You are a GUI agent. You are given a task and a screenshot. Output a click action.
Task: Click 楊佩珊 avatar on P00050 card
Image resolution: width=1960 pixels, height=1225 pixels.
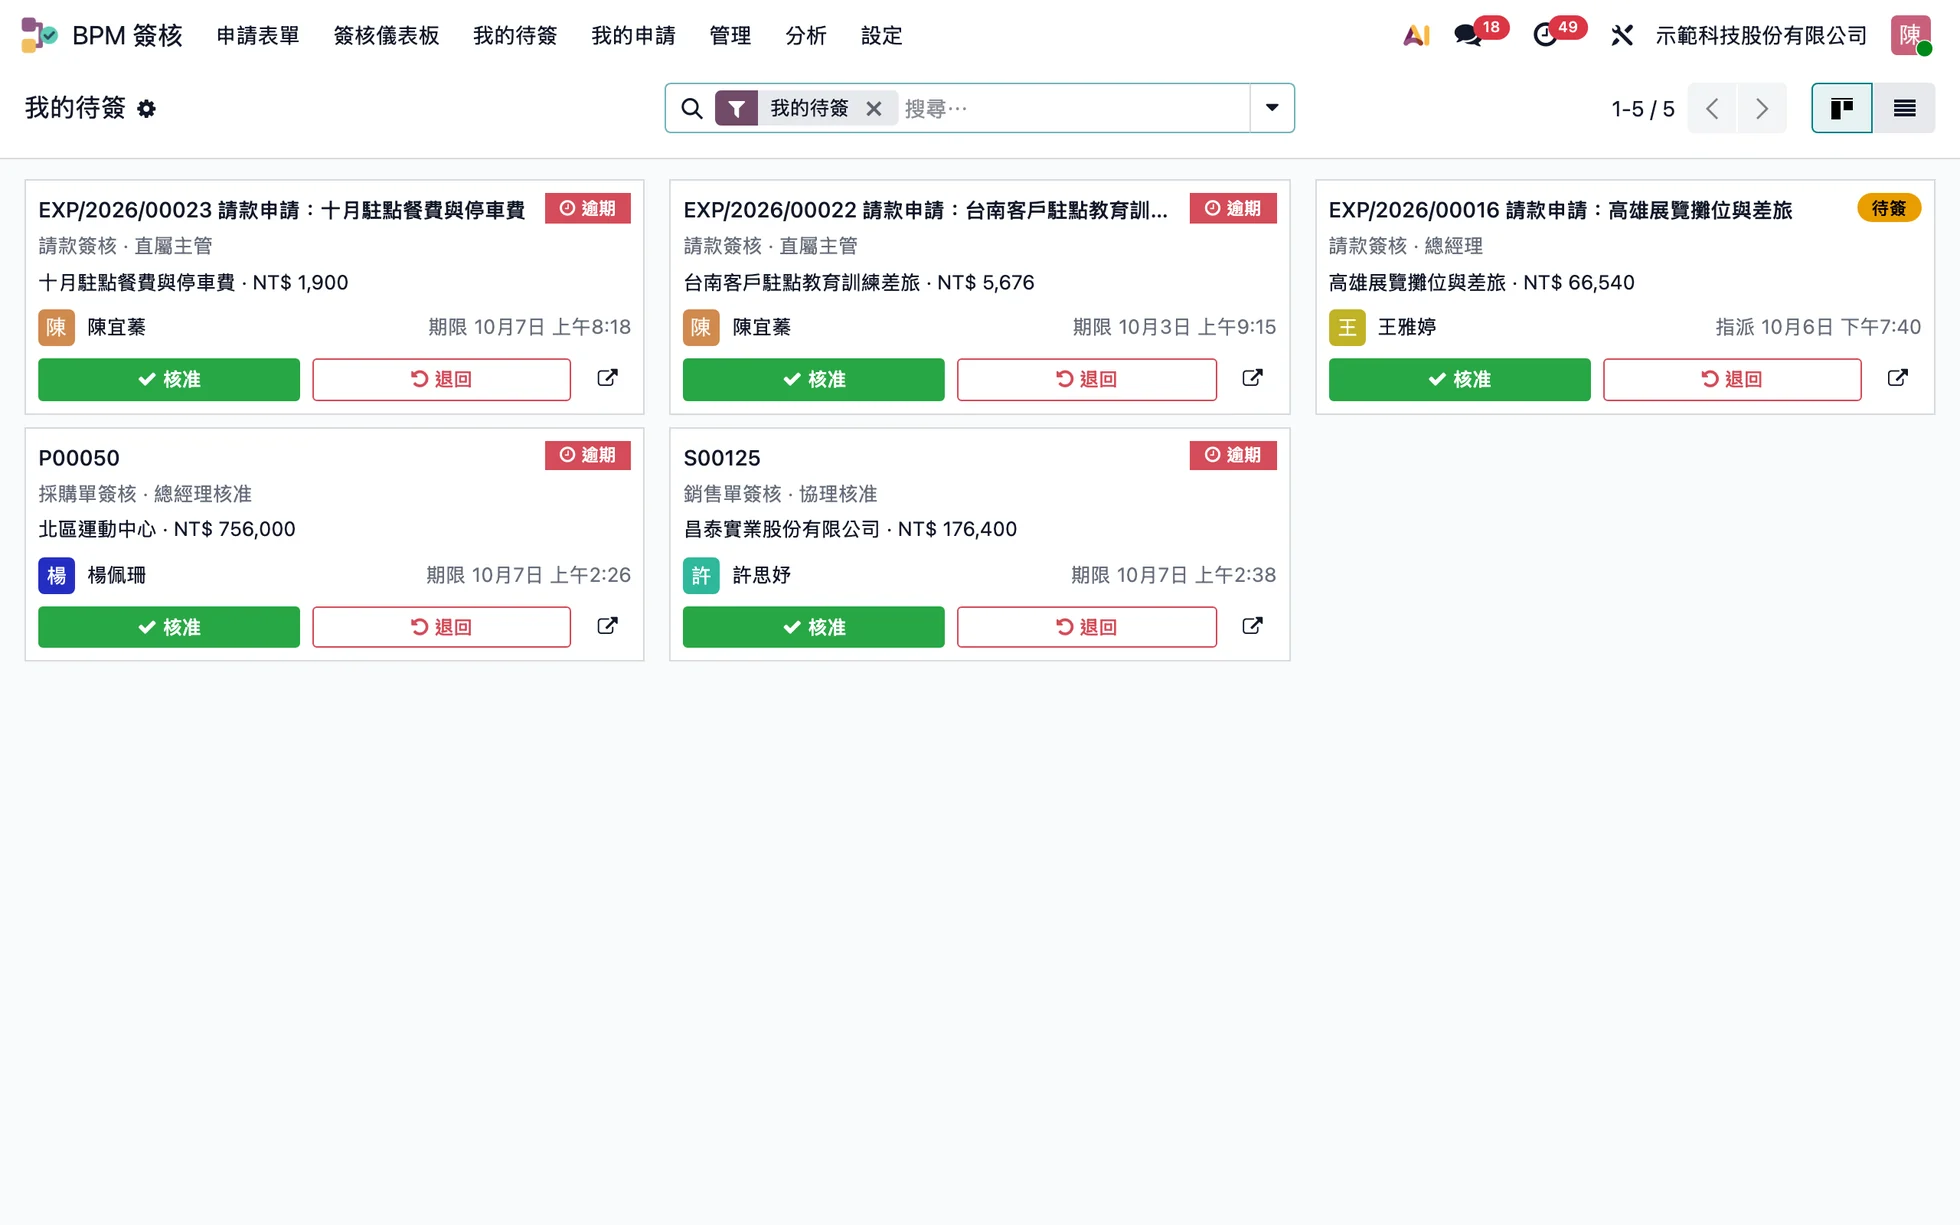coord(56,575)
